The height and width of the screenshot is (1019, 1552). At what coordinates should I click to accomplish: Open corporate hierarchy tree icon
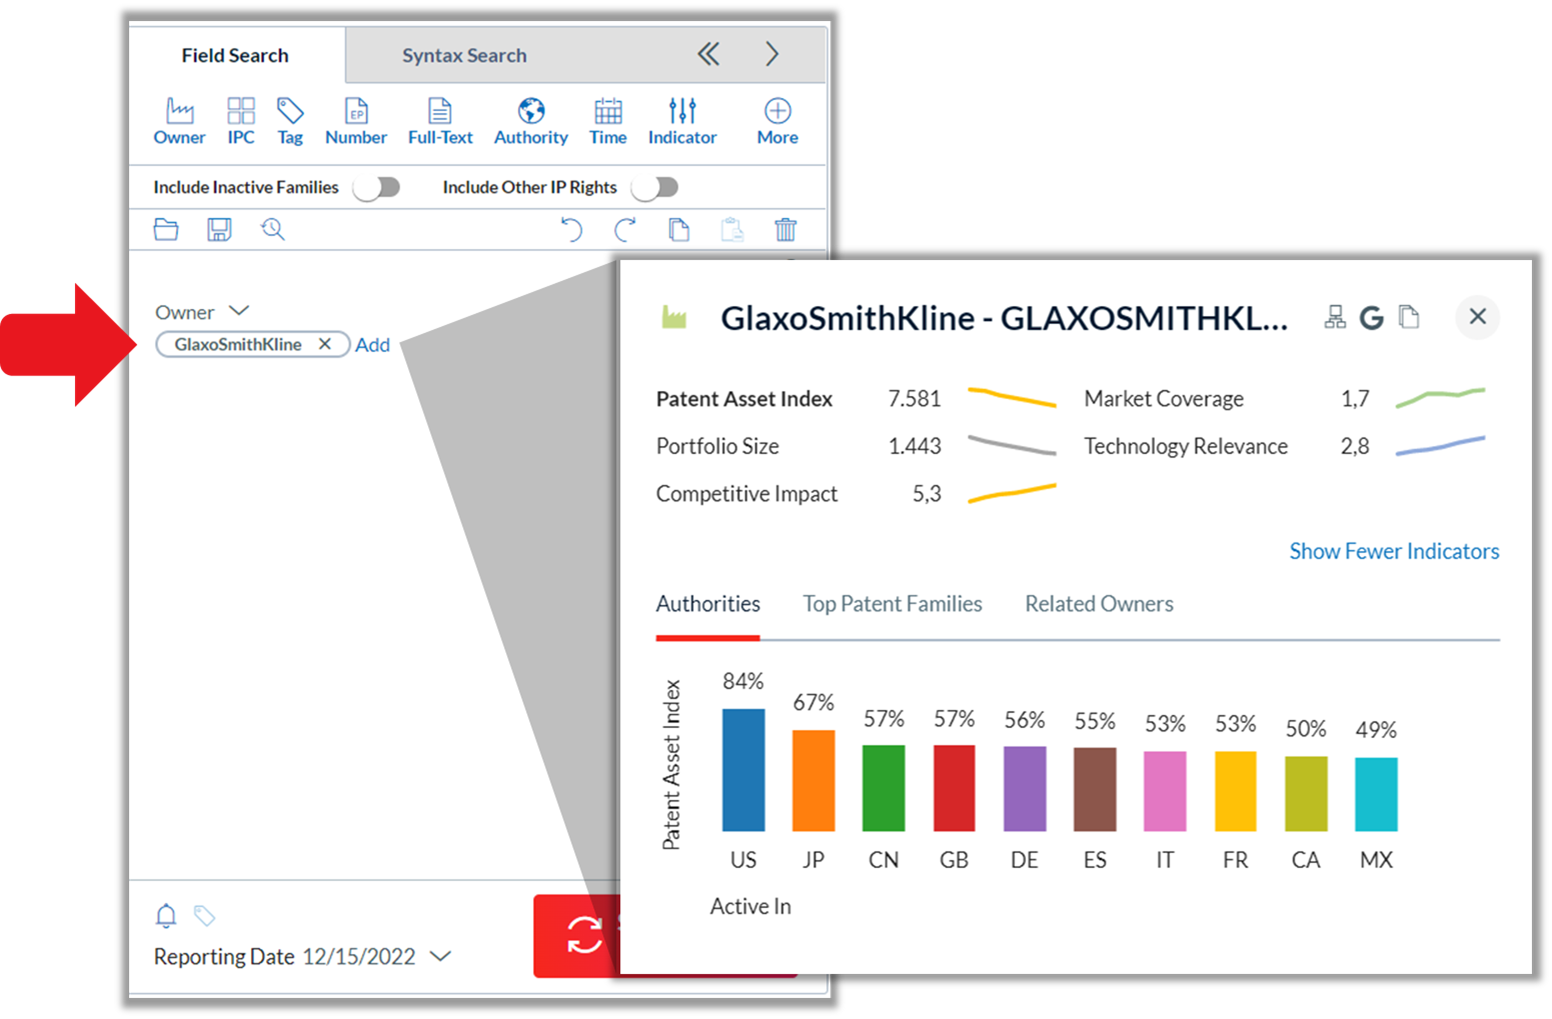[x=1335, y=317]
